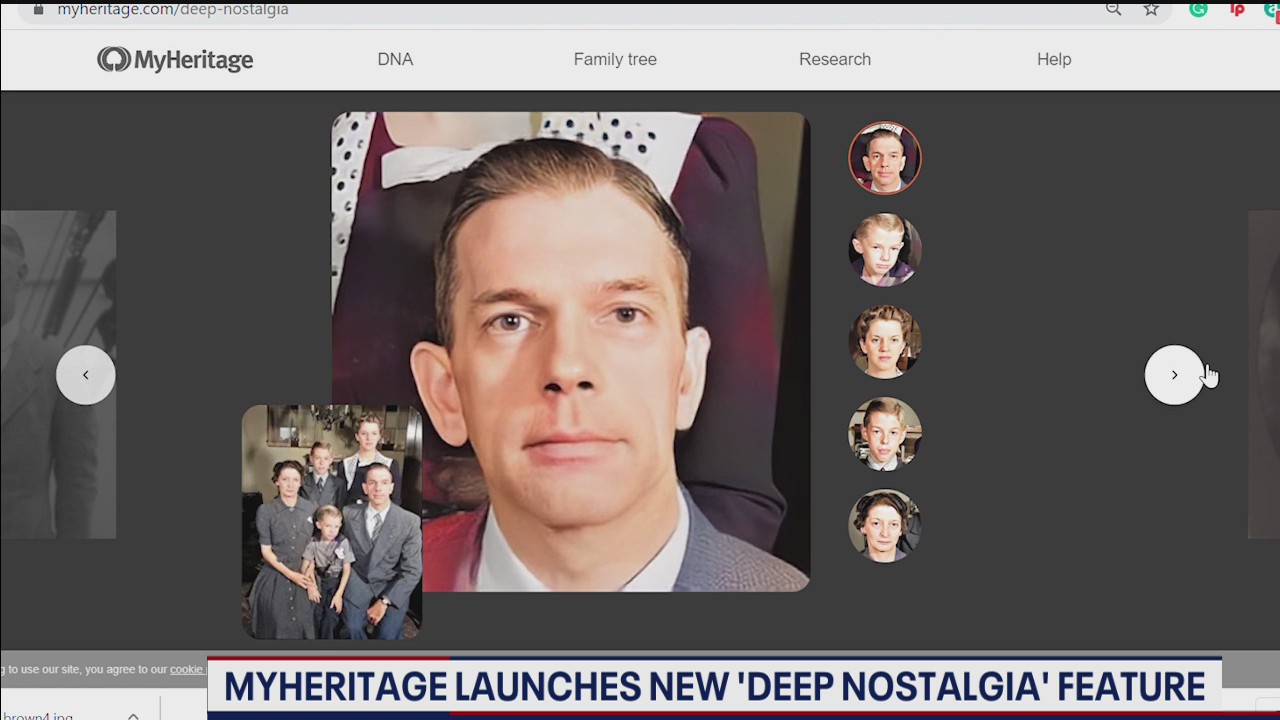Bookmark the page with the star icon
This screenshot has width=1280, height=720.
click(x=1150, y=10)
